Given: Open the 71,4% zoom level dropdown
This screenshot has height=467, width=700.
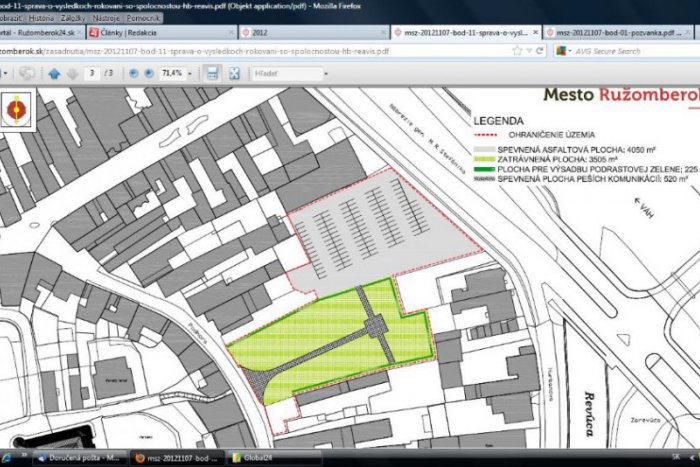Looking at the screenshot, I should 190,73.
